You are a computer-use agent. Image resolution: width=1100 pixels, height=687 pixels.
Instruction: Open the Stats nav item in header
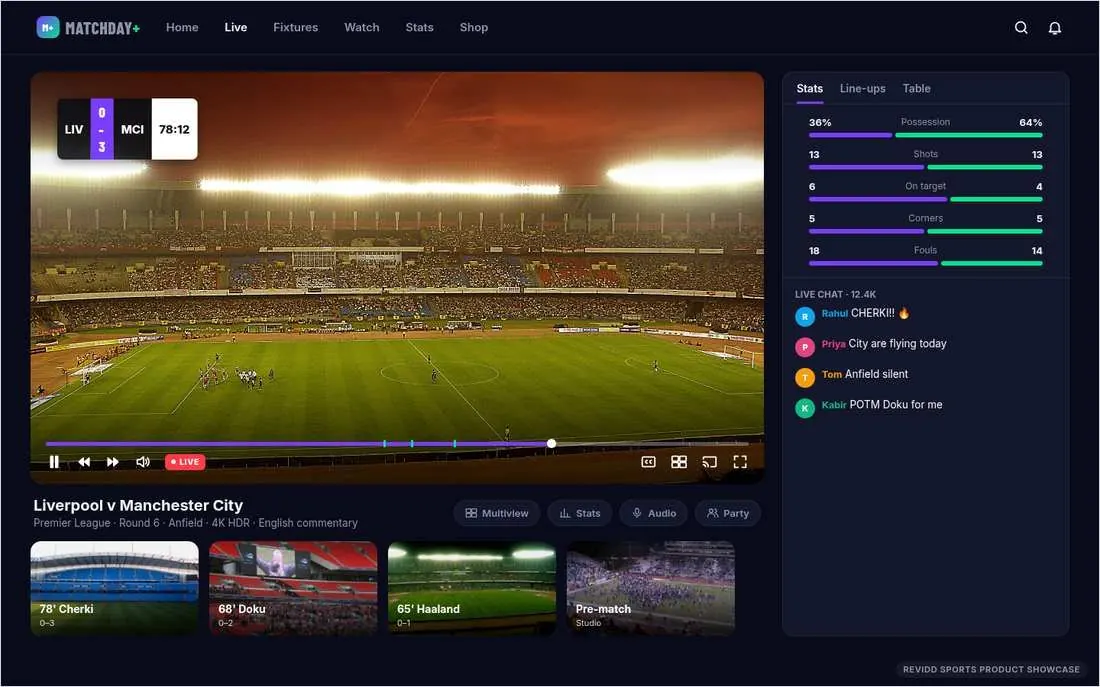(x=420, y=27)
